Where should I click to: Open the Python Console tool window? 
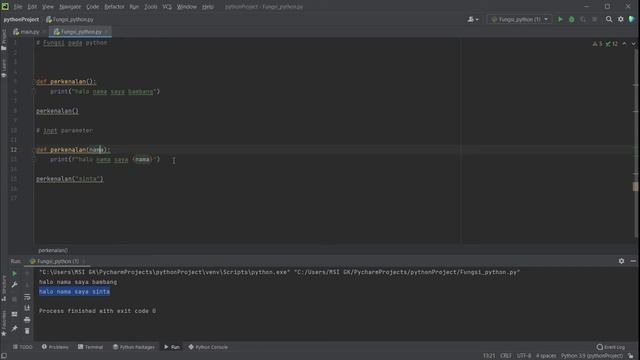208,347
